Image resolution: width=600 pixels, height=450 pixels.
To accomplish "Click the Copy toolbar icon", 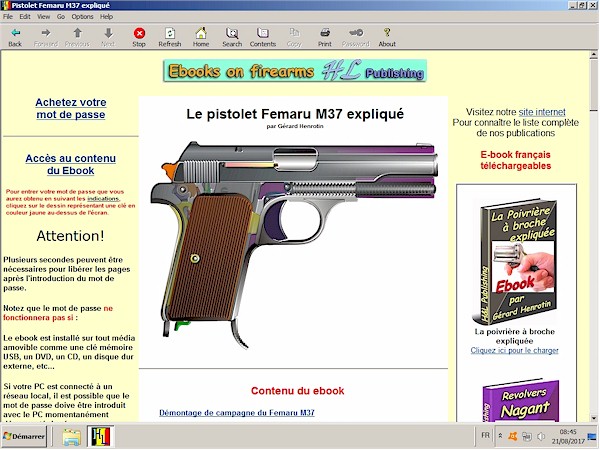I will [x=294, y=37].
